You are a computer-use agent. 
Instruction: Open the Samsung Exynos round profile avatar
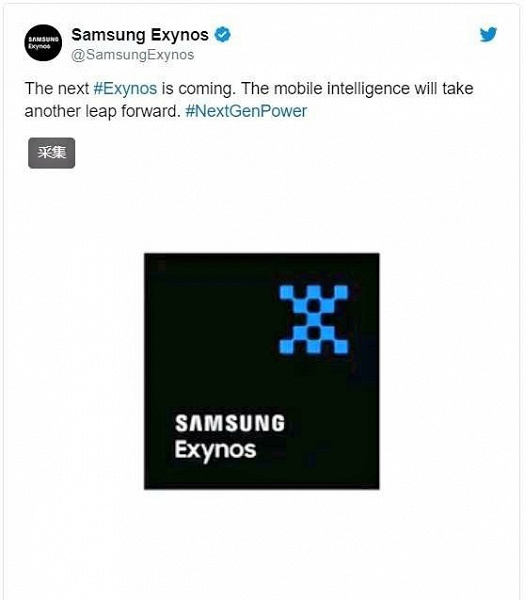pos(43,43)
